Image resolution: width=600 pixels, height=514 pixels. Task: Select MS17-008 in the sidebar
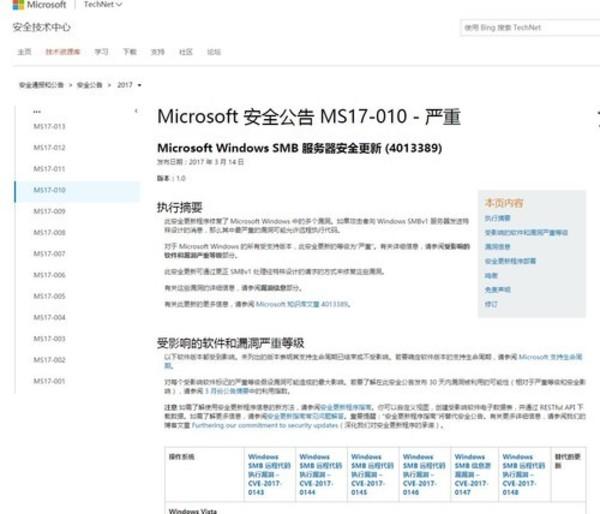click(49, 232)
